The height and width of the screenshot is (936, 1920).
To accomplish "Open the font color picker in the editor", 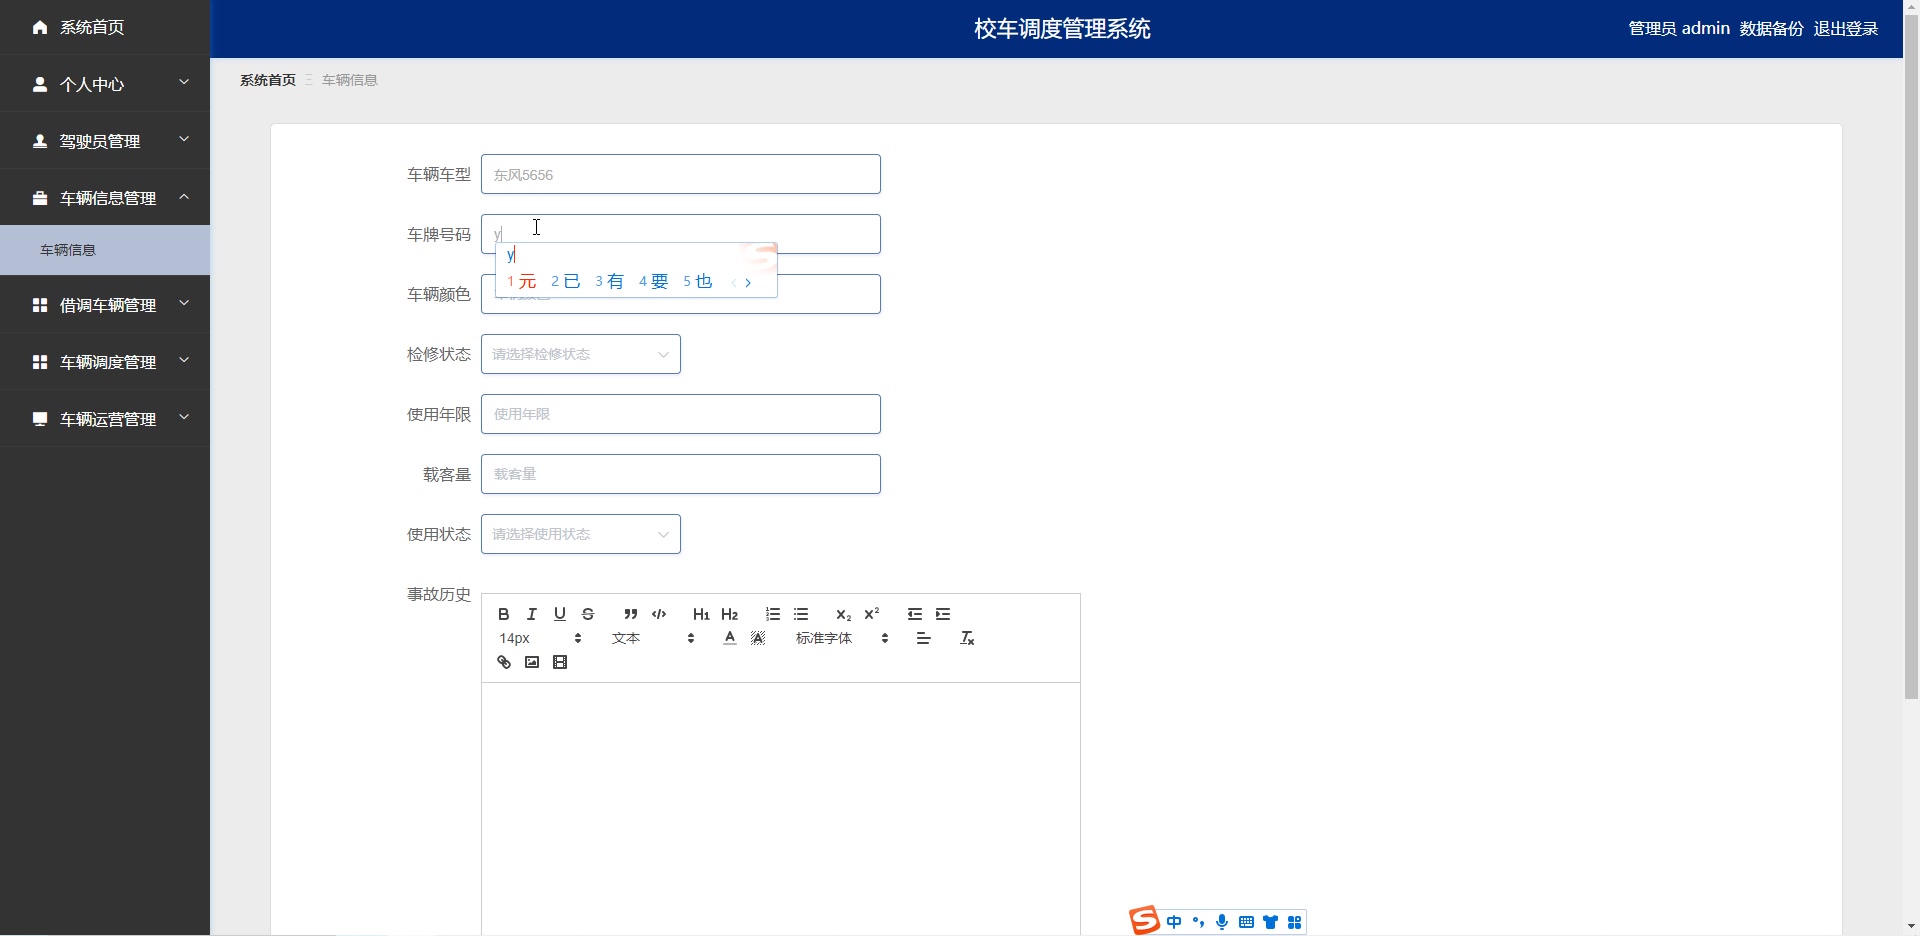I will click(x=729, y=638).
